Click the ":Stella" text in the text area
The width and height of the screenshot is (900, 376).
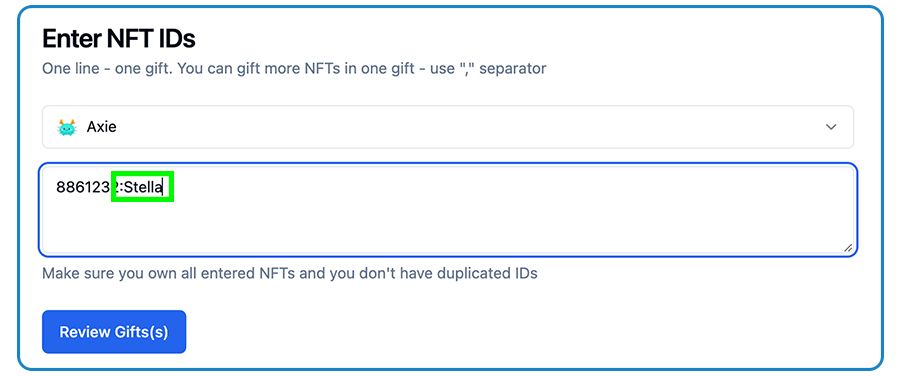point(141,187)
